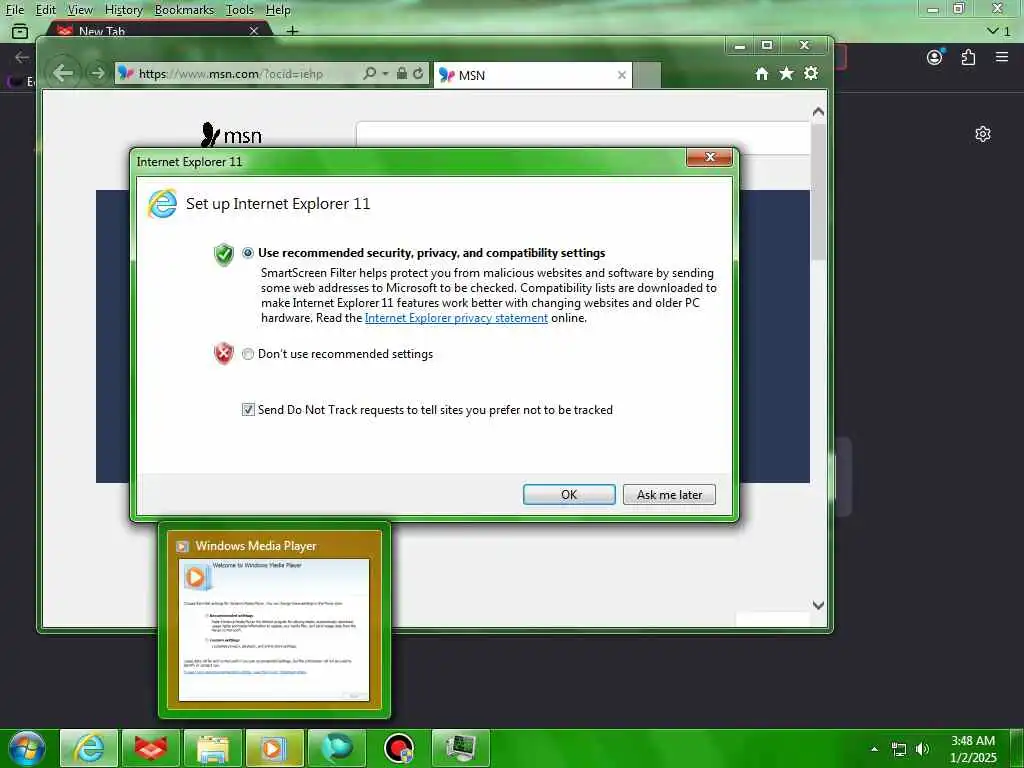Open IE tools gear icon
This screenshot has width=1024, height=768.
(x=811, y=73)
